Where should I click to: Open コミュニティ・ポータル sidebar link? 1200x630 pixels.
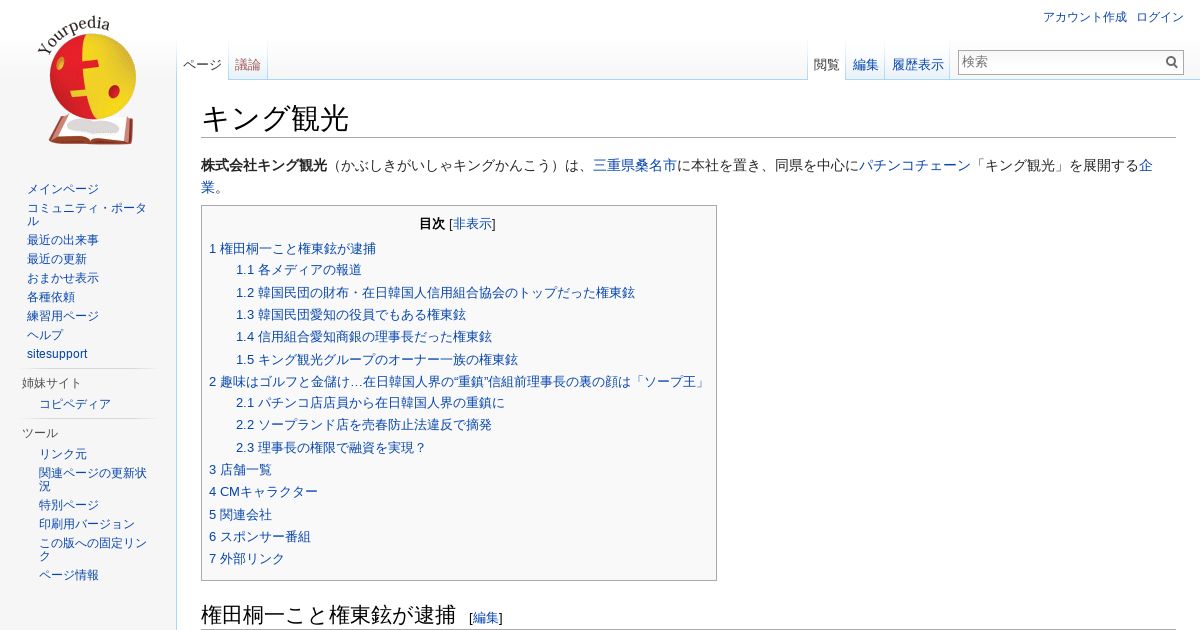pos(87,214)
